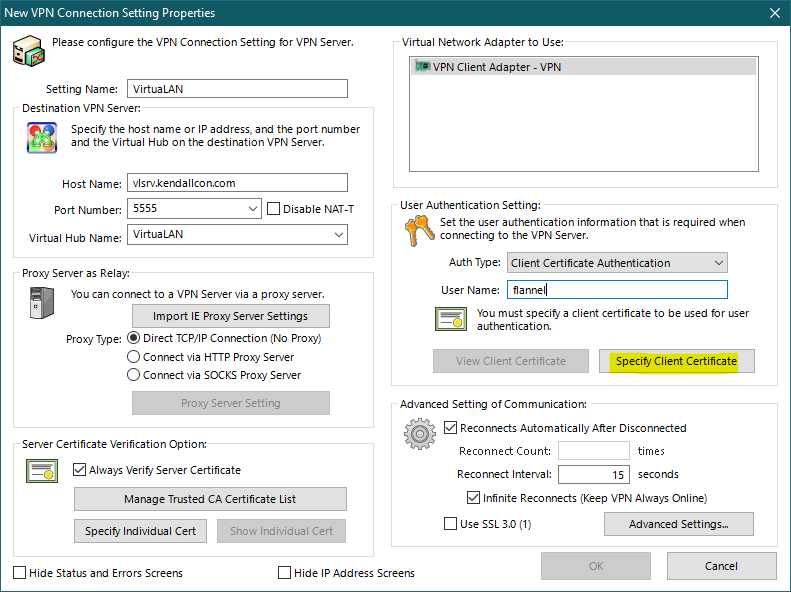Viewport: 791px width, 592px height.
Task: Click the Destination VPN Server people icon
Action: [41, 138]
